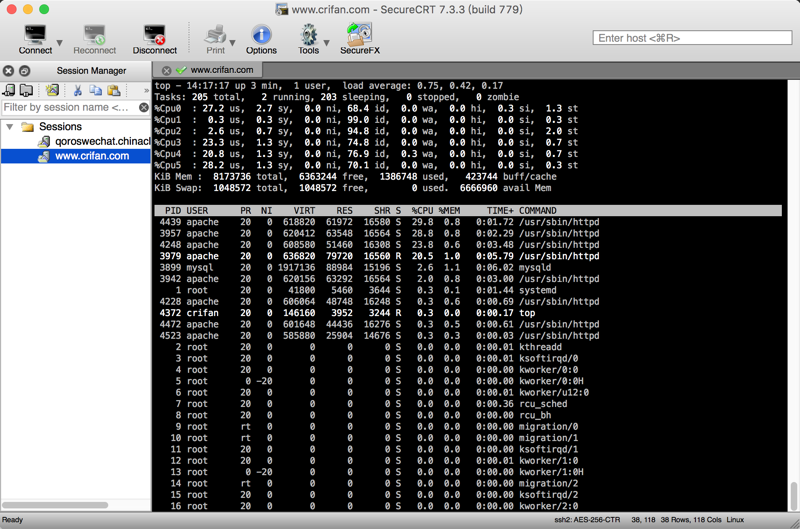Clear the session filter text
Screen dimensions: 800x529
tap(144, 107)
